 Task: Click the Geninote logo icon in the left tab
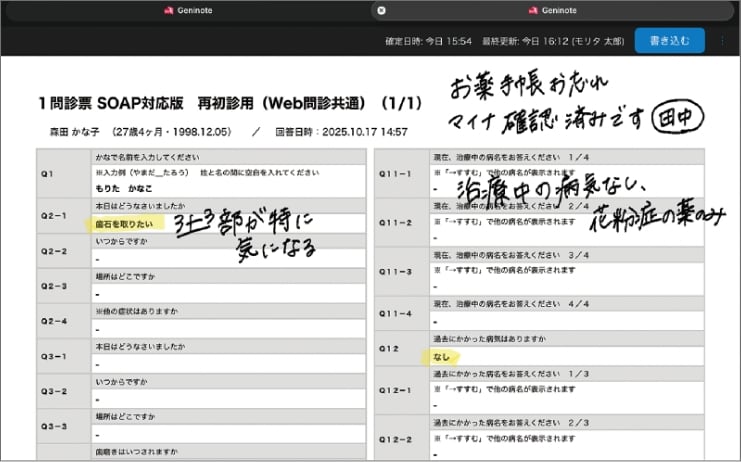(169, 10)
